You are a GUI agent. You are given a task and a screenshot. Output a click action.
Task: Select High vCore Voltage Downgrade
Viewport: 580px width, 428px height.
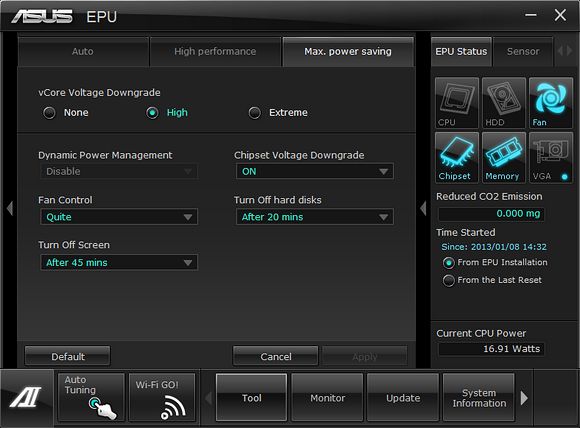[152, 112]
